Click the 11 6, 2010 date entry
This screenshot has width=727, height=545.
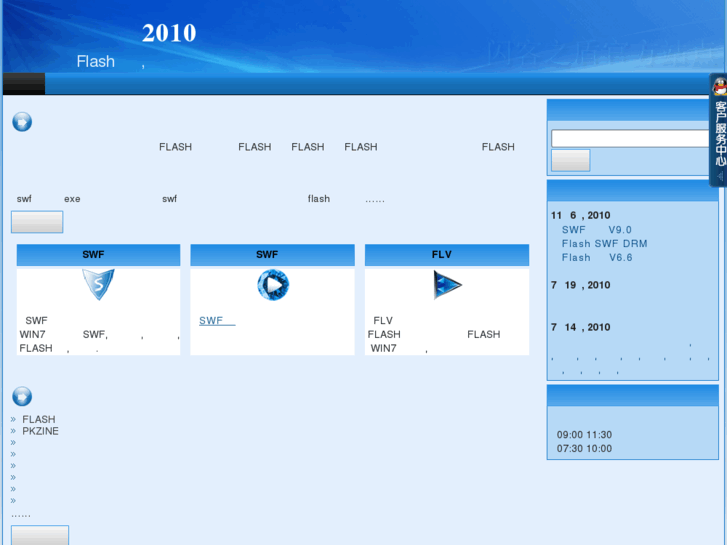pyautogui.click(x=580, y=215)
